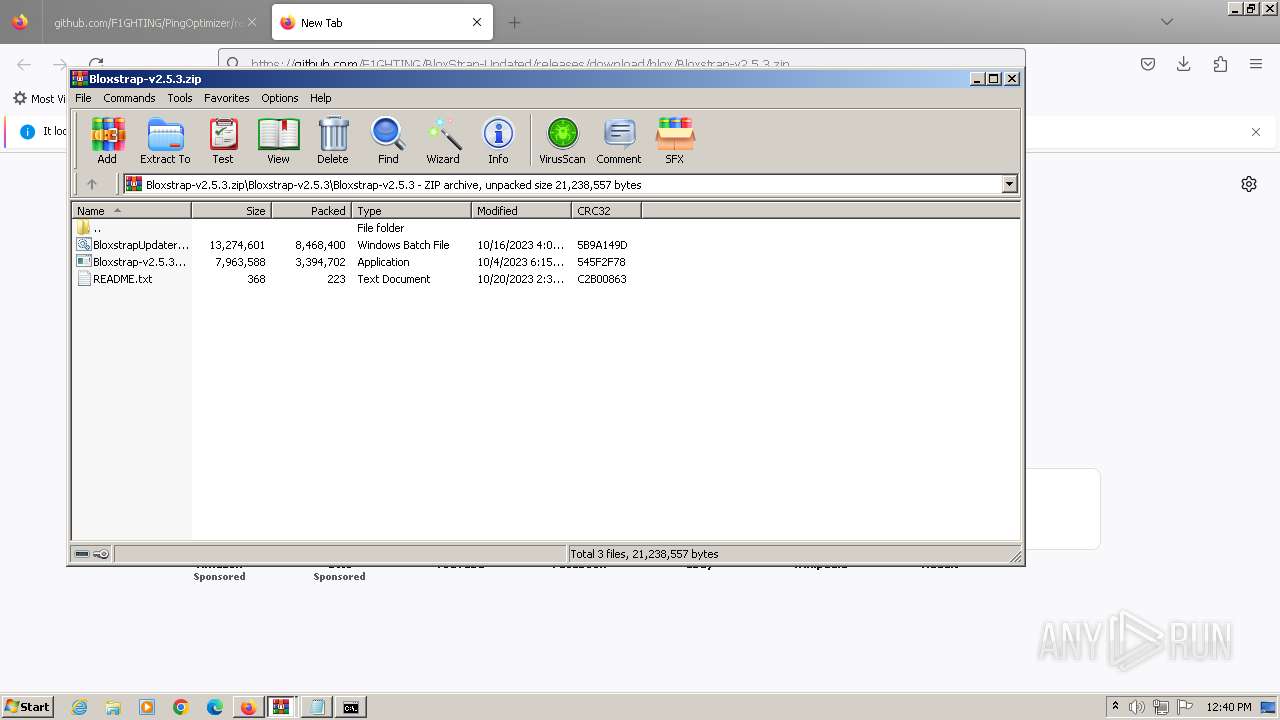Open File Explorer taskbar folder icon

(113, 707)
